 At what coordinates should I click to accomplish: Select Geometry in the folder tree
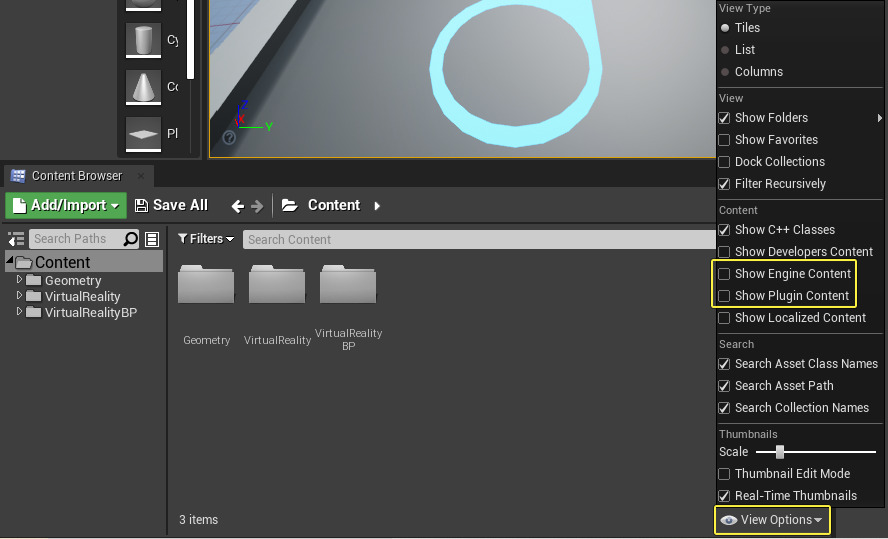tap(73, 280)
